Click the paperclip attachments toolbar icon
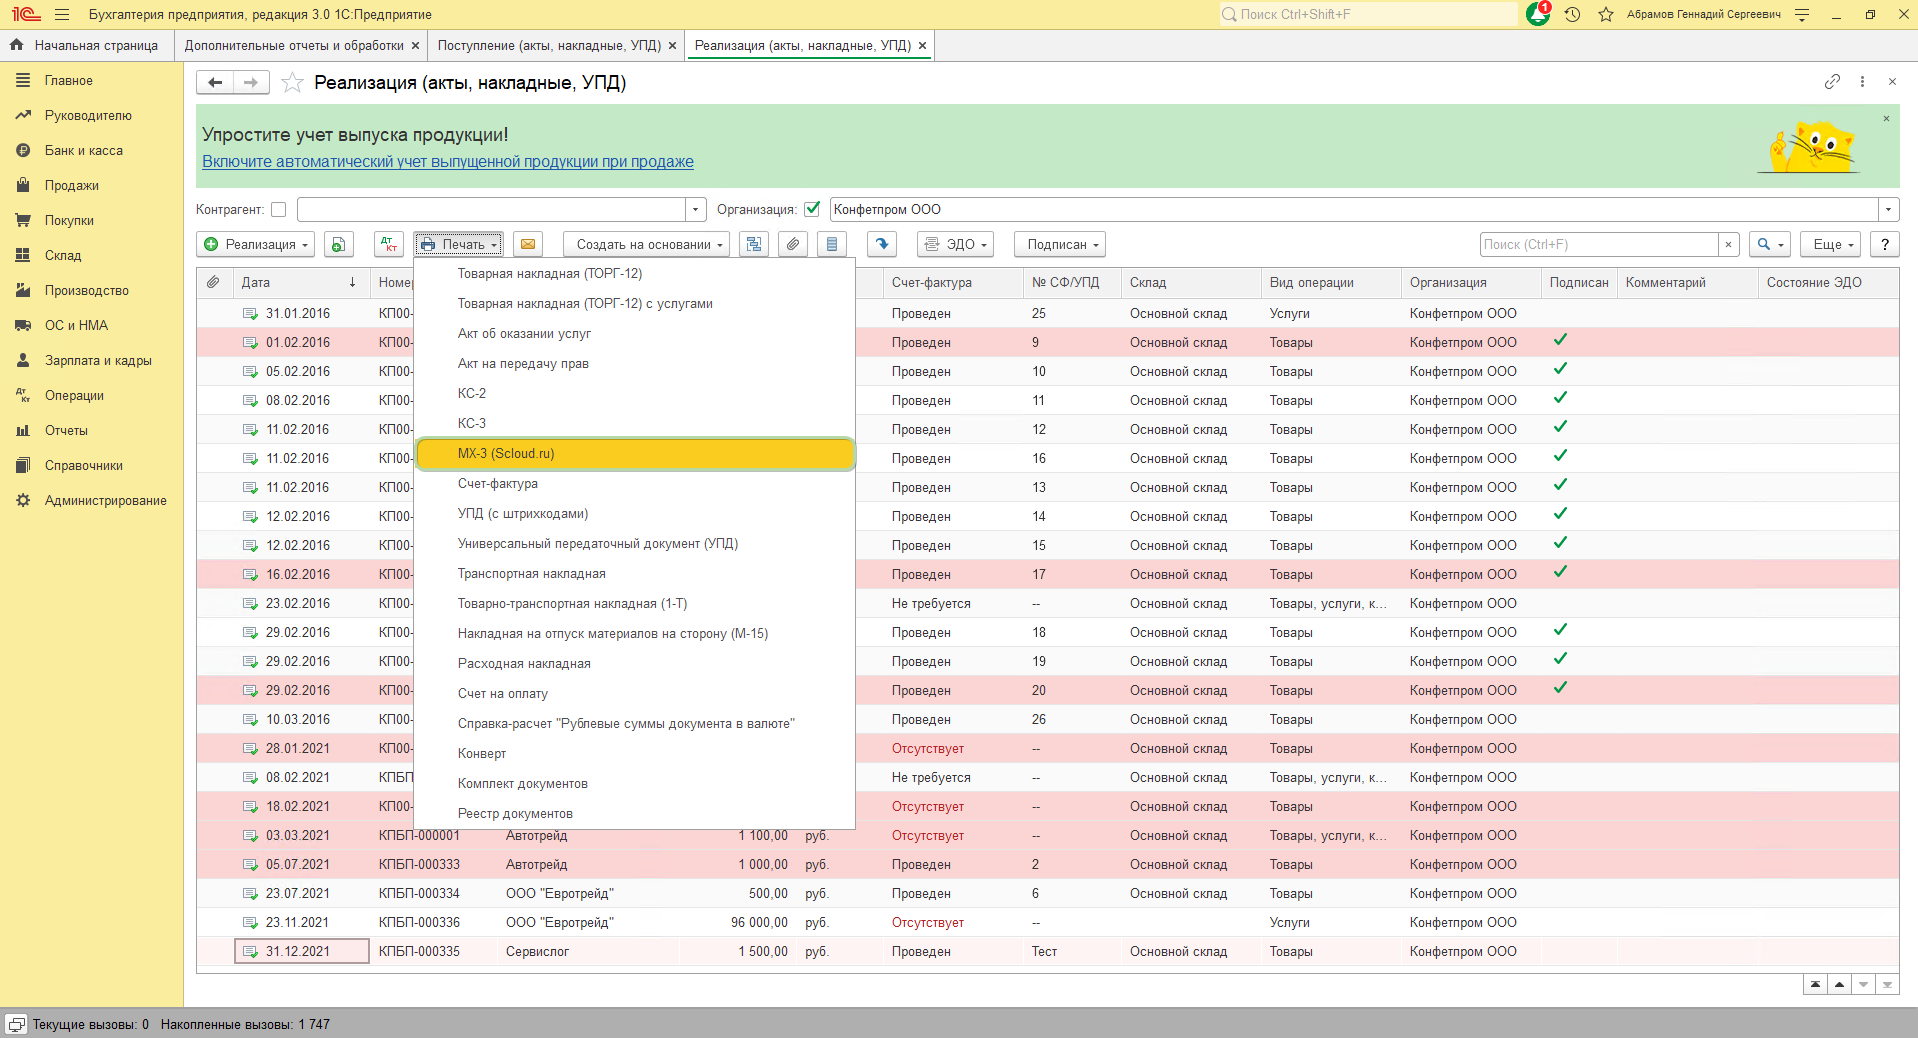Screen dimensions: 1918x1038 click(x=793, y=244)
